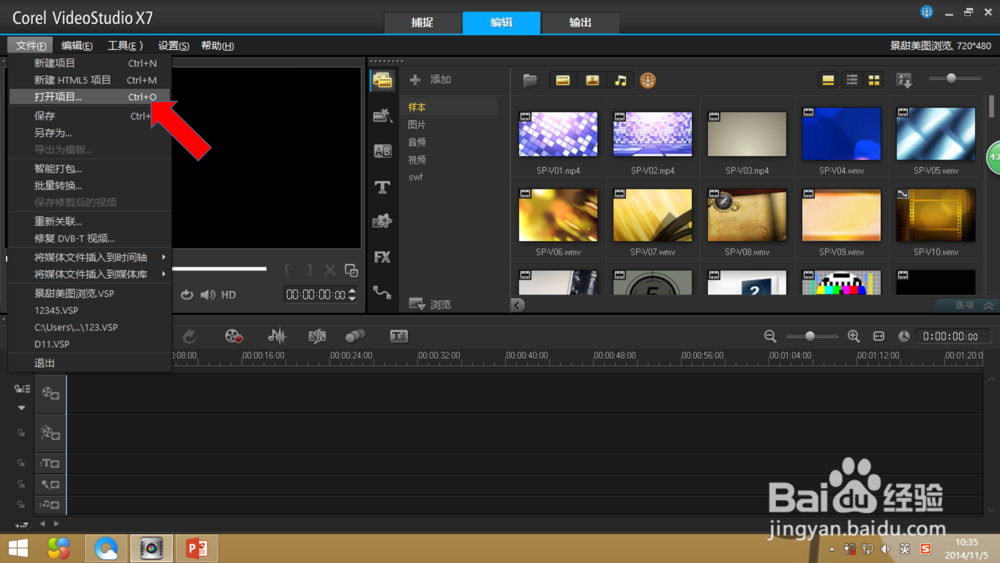Expand 将媒体文件插入到时间轴 submenu

click(x=90, y=257)
